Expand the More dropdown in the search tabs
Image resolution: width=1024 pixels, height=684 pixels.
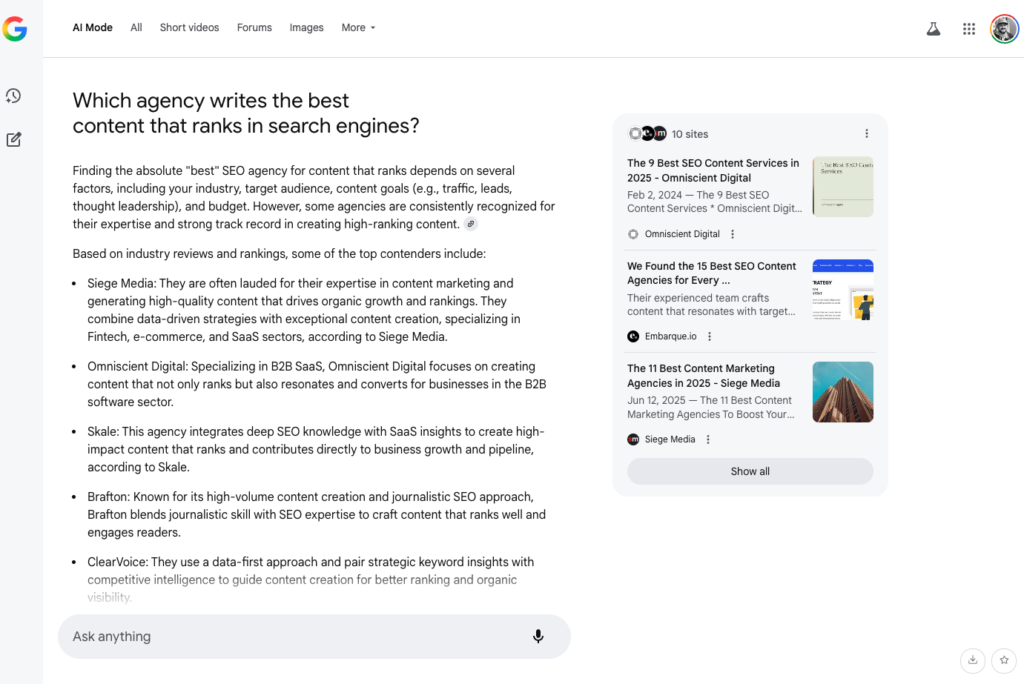coord(359,27)
